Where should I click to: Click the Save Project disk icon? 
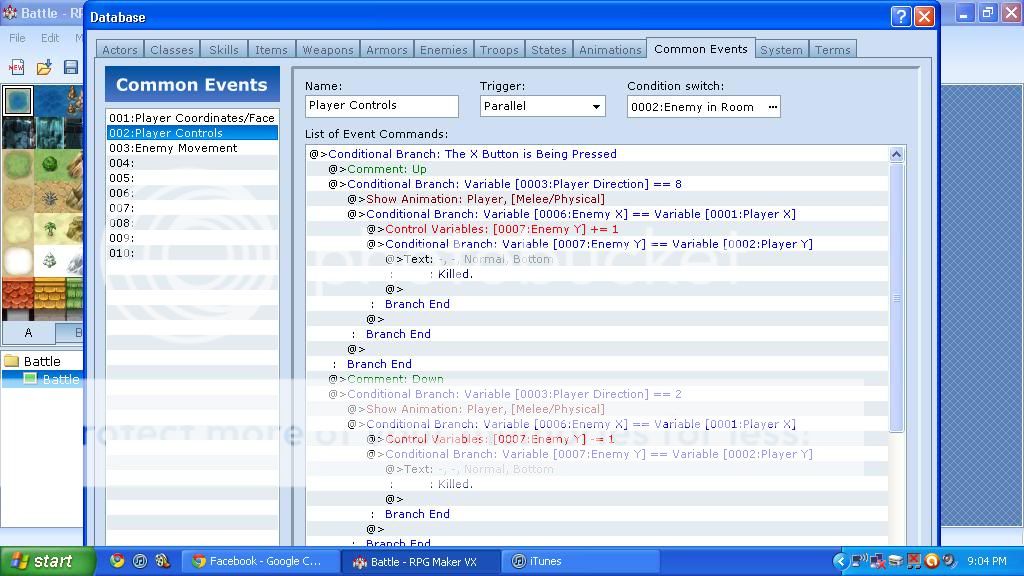click(70, 67)
